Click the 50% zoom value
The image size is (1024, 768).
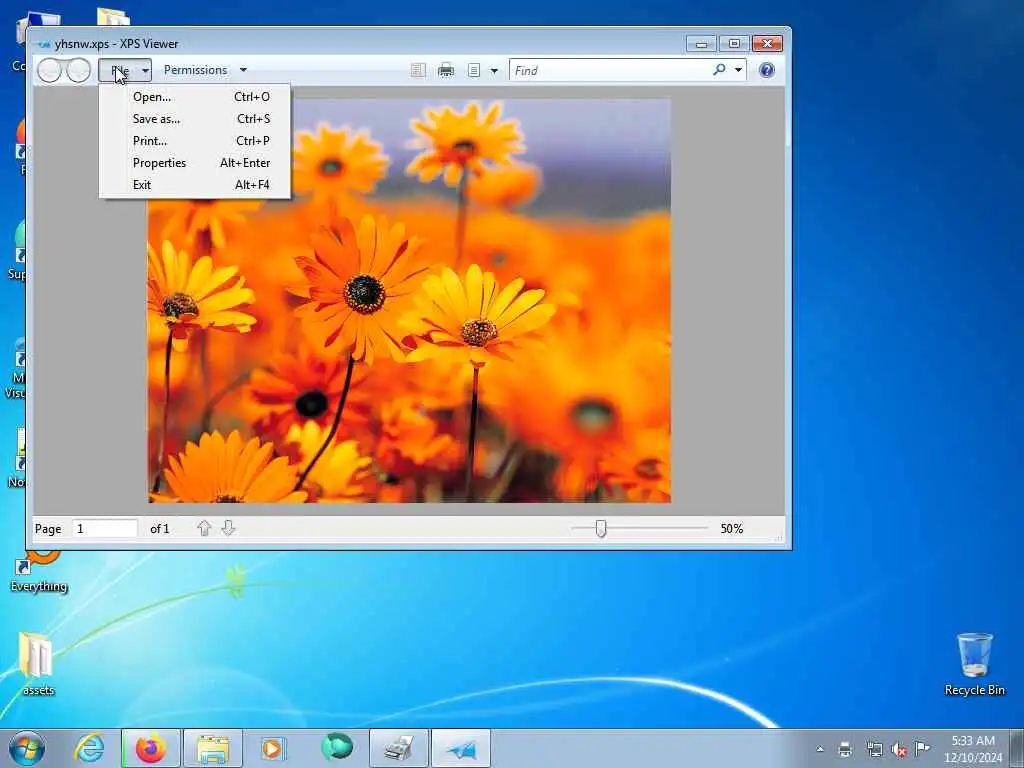tap(731, 528)
